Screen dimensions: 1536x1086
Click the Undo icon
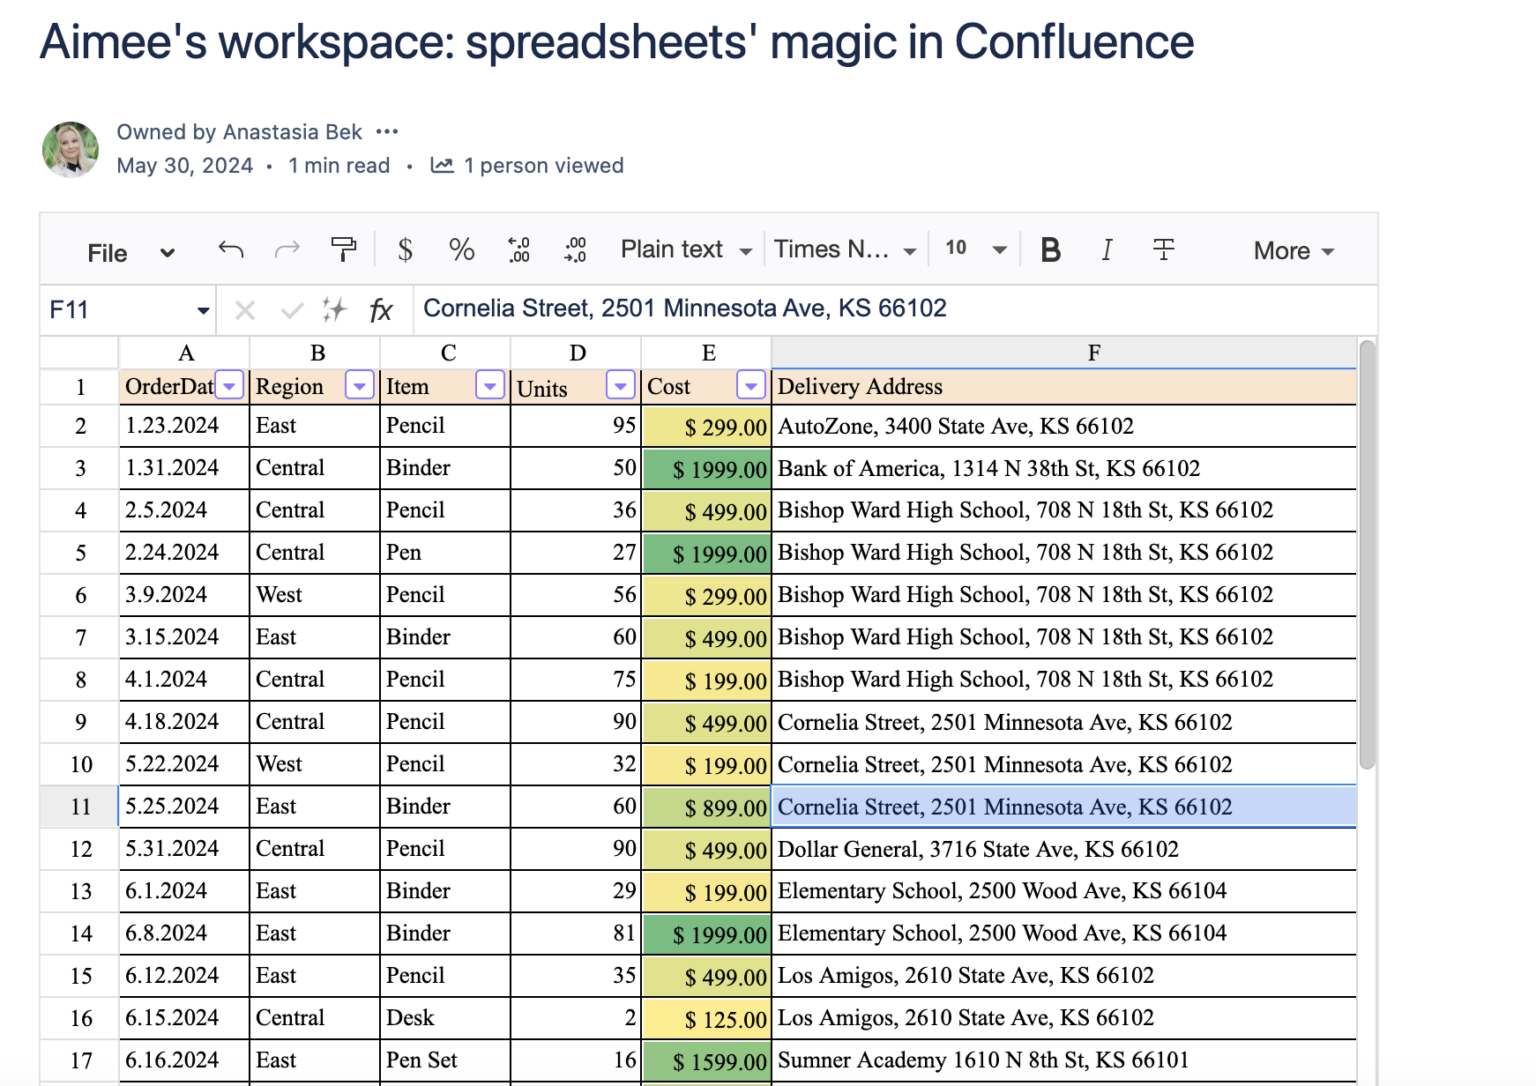coord(230,250)
